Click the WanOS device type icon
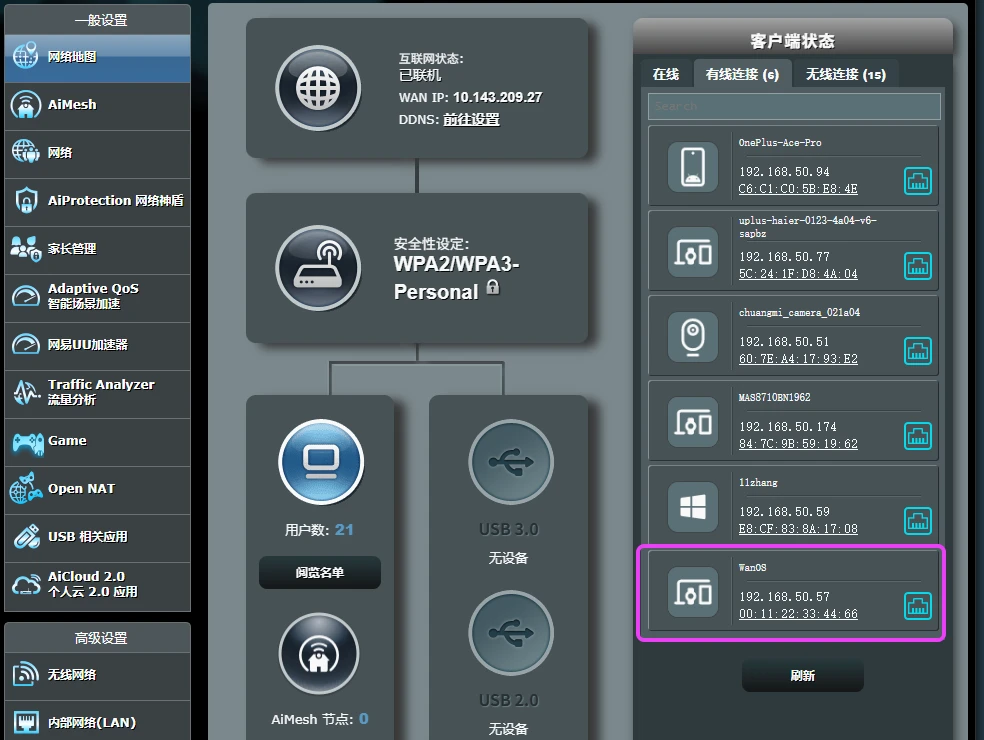Image resolution: width=984 pixels, height=740 pixels. 693,593
